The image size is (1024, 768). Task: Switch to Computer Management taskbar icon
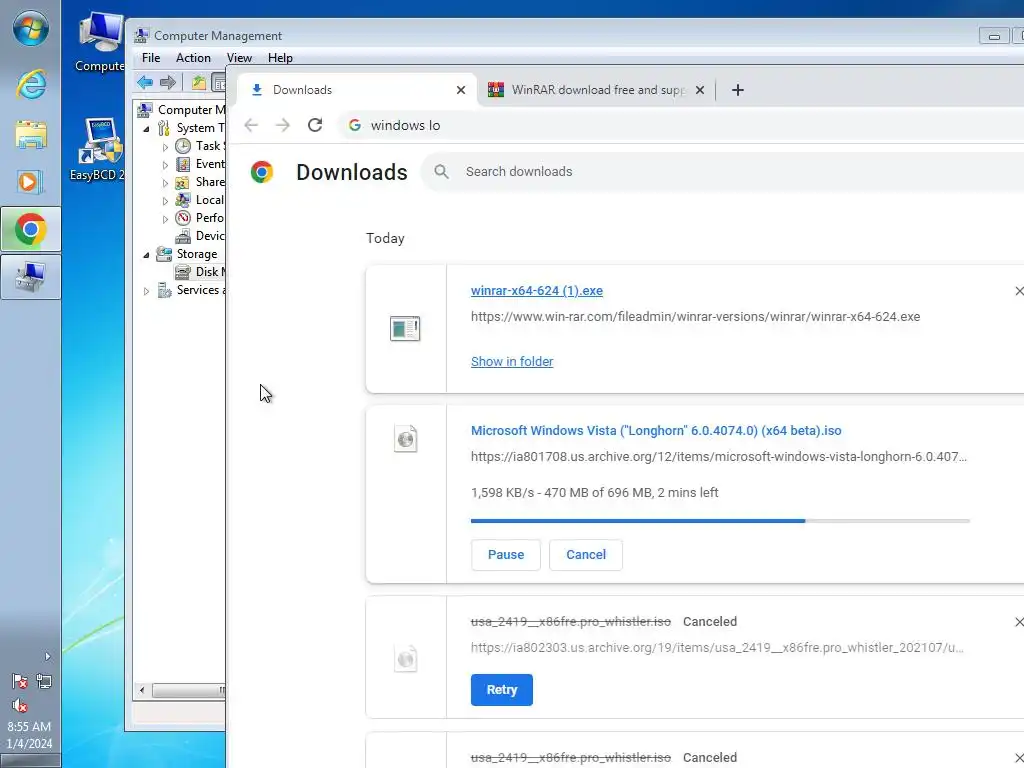(x=31, y=277)
